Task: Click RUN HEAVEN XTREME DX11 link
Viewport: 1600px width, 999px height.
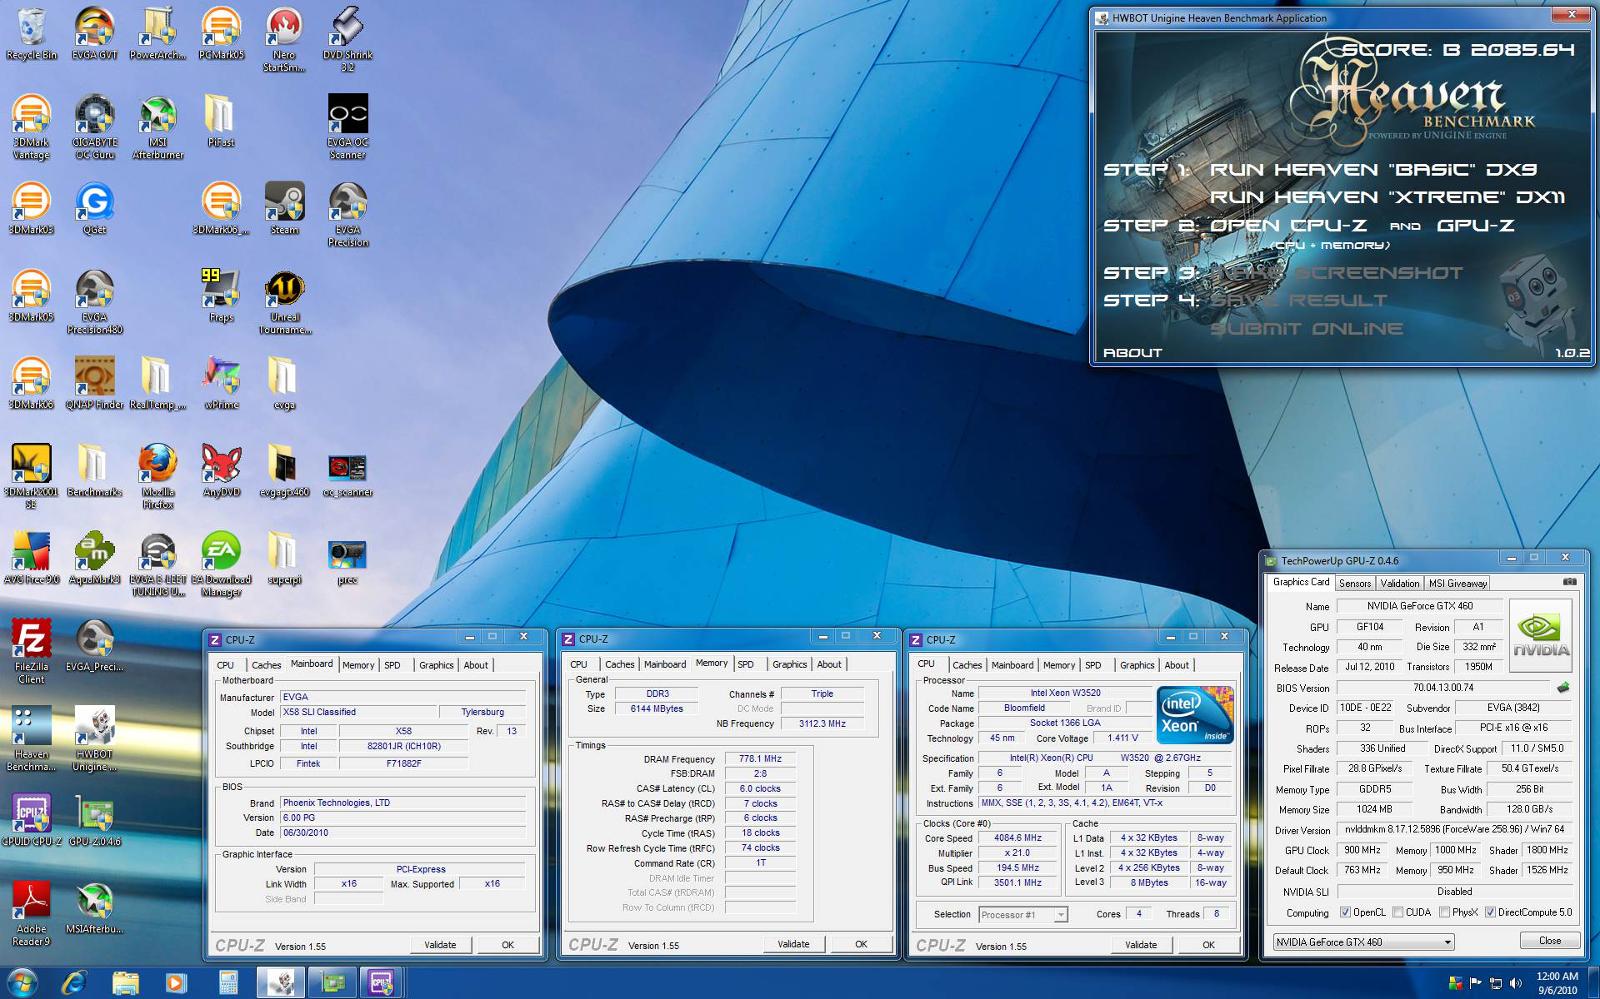Action: [x=1388, y=197]
